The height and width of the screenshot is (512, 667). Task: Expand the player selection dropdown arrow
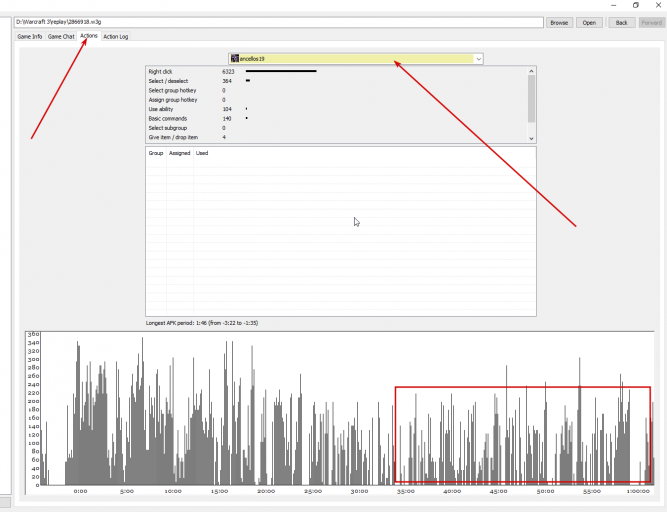tap(479, 59)
